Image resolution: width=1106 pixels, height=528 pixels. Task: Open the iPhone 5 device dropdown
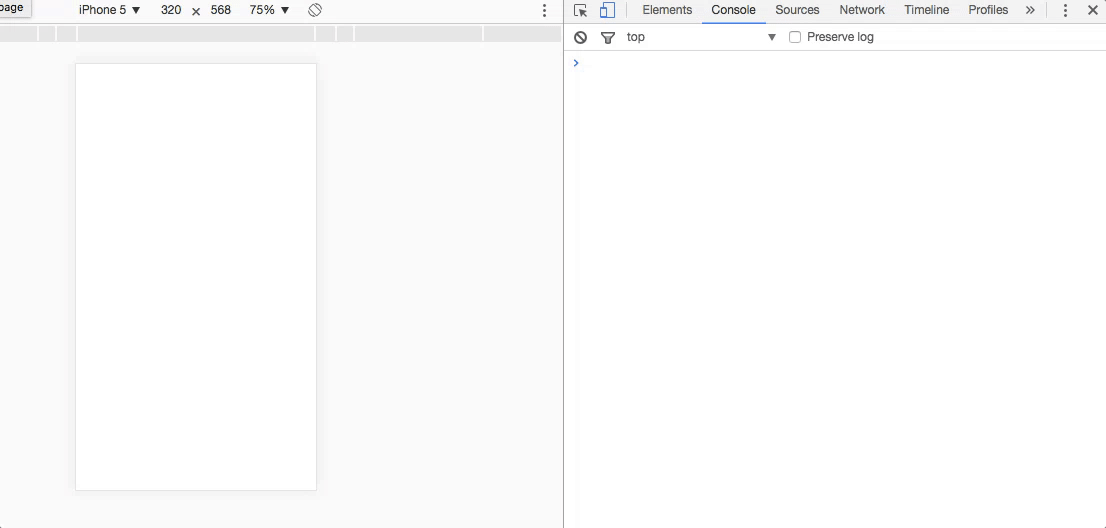tap(110, 11)
